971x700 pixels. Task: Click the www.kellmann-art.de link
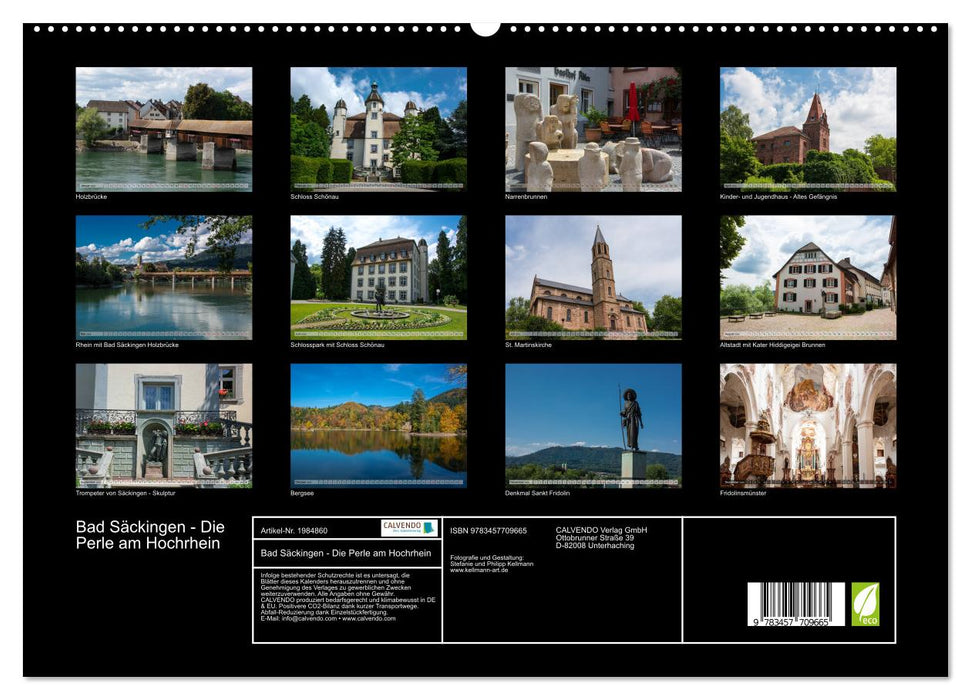tap(477, 571)
